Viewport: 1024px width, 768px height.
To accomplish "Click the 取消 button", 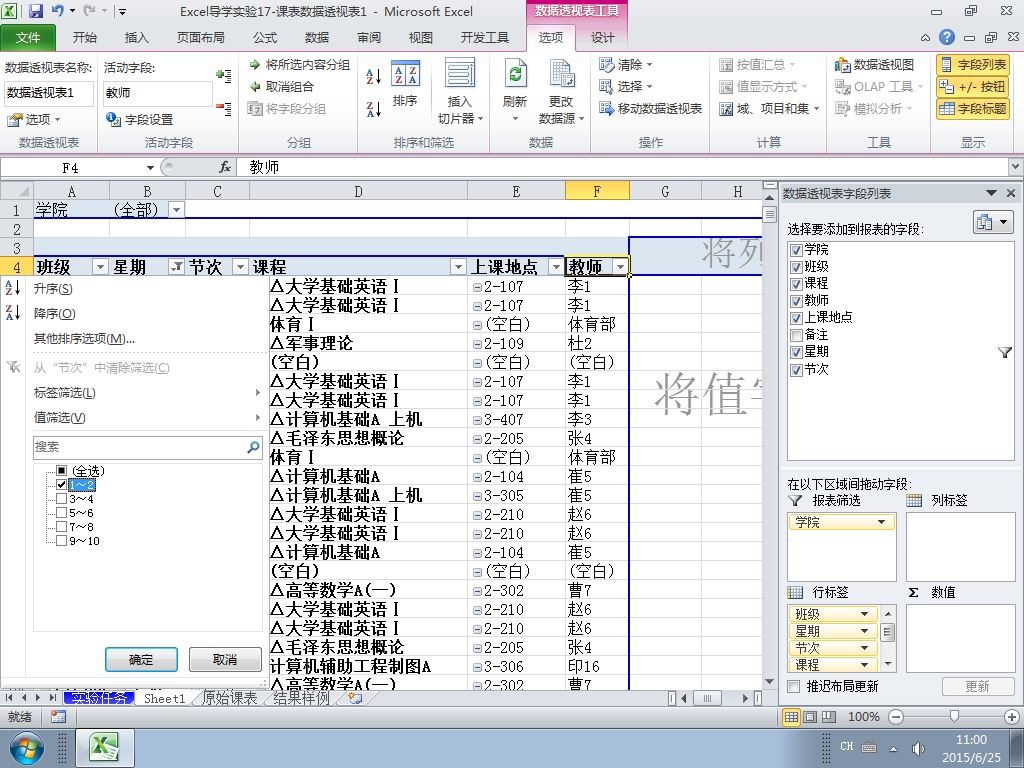I will click(x=225, y=660).
